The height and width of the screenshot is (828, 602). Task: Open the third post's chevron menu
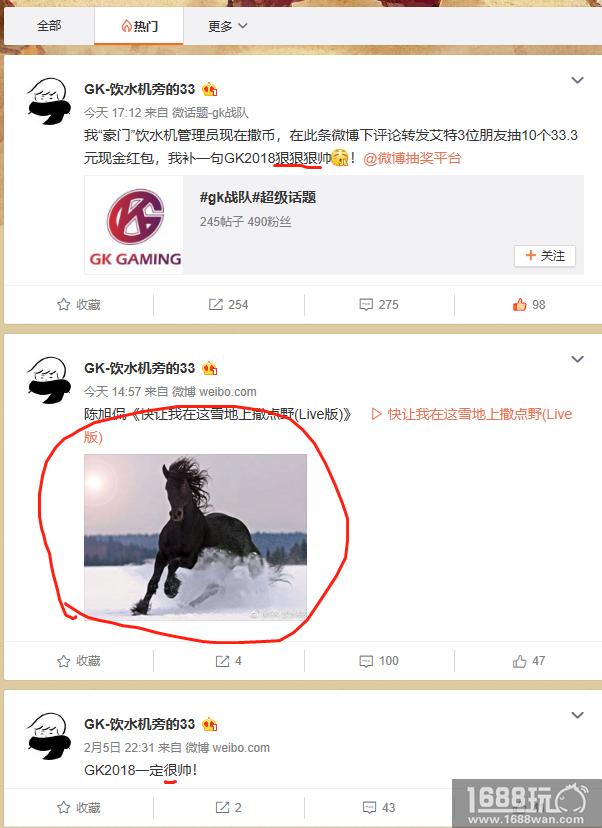click(x=577, y=715)
